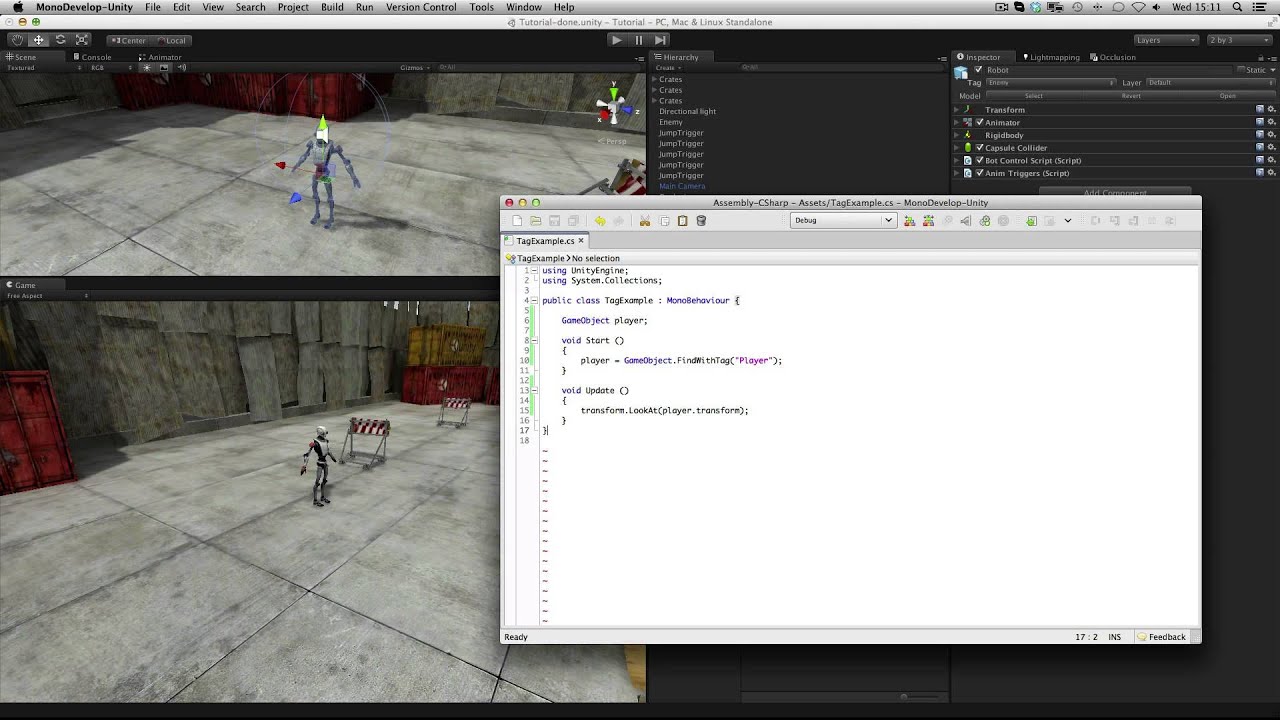The image size is (1280, 720).
Task: Click Copy icon in MonoDevelop toolbar
Action: click(x=664, y=221)
